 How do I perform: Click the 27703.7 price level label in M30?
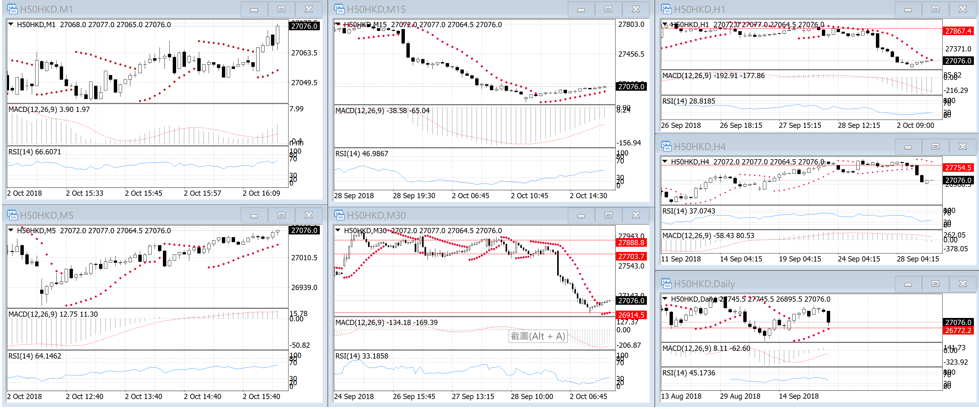point(631,257)
